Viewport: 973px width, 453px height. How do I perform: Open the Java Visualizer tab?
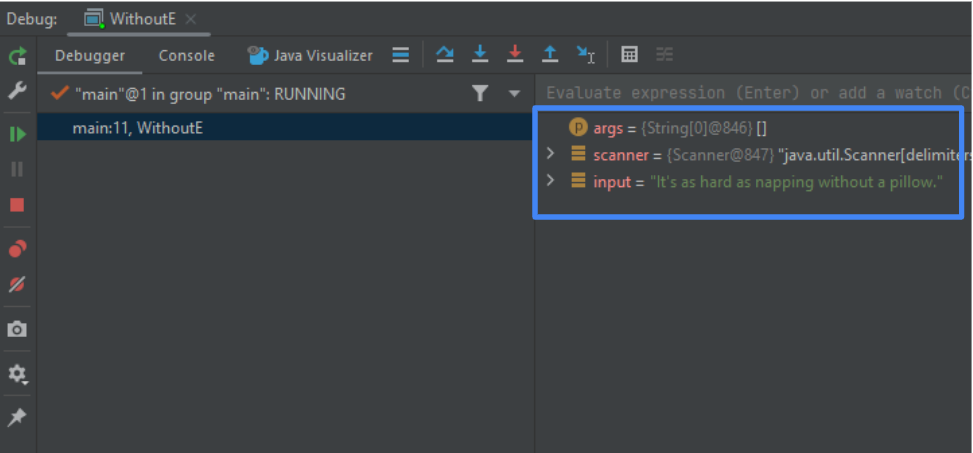(x=310, y=56)
